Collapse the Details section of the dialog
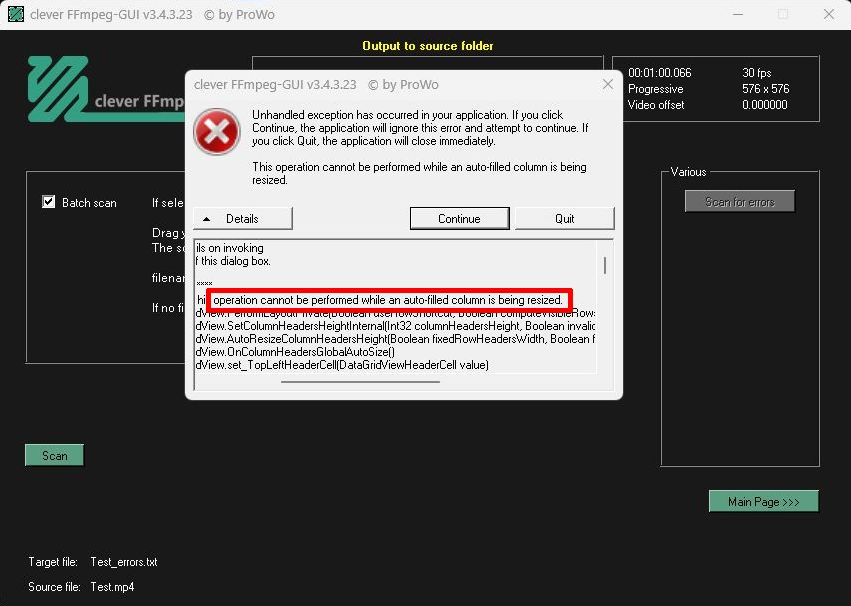The image size is (851, 606). pyautogui.click(x=243, y=219)
